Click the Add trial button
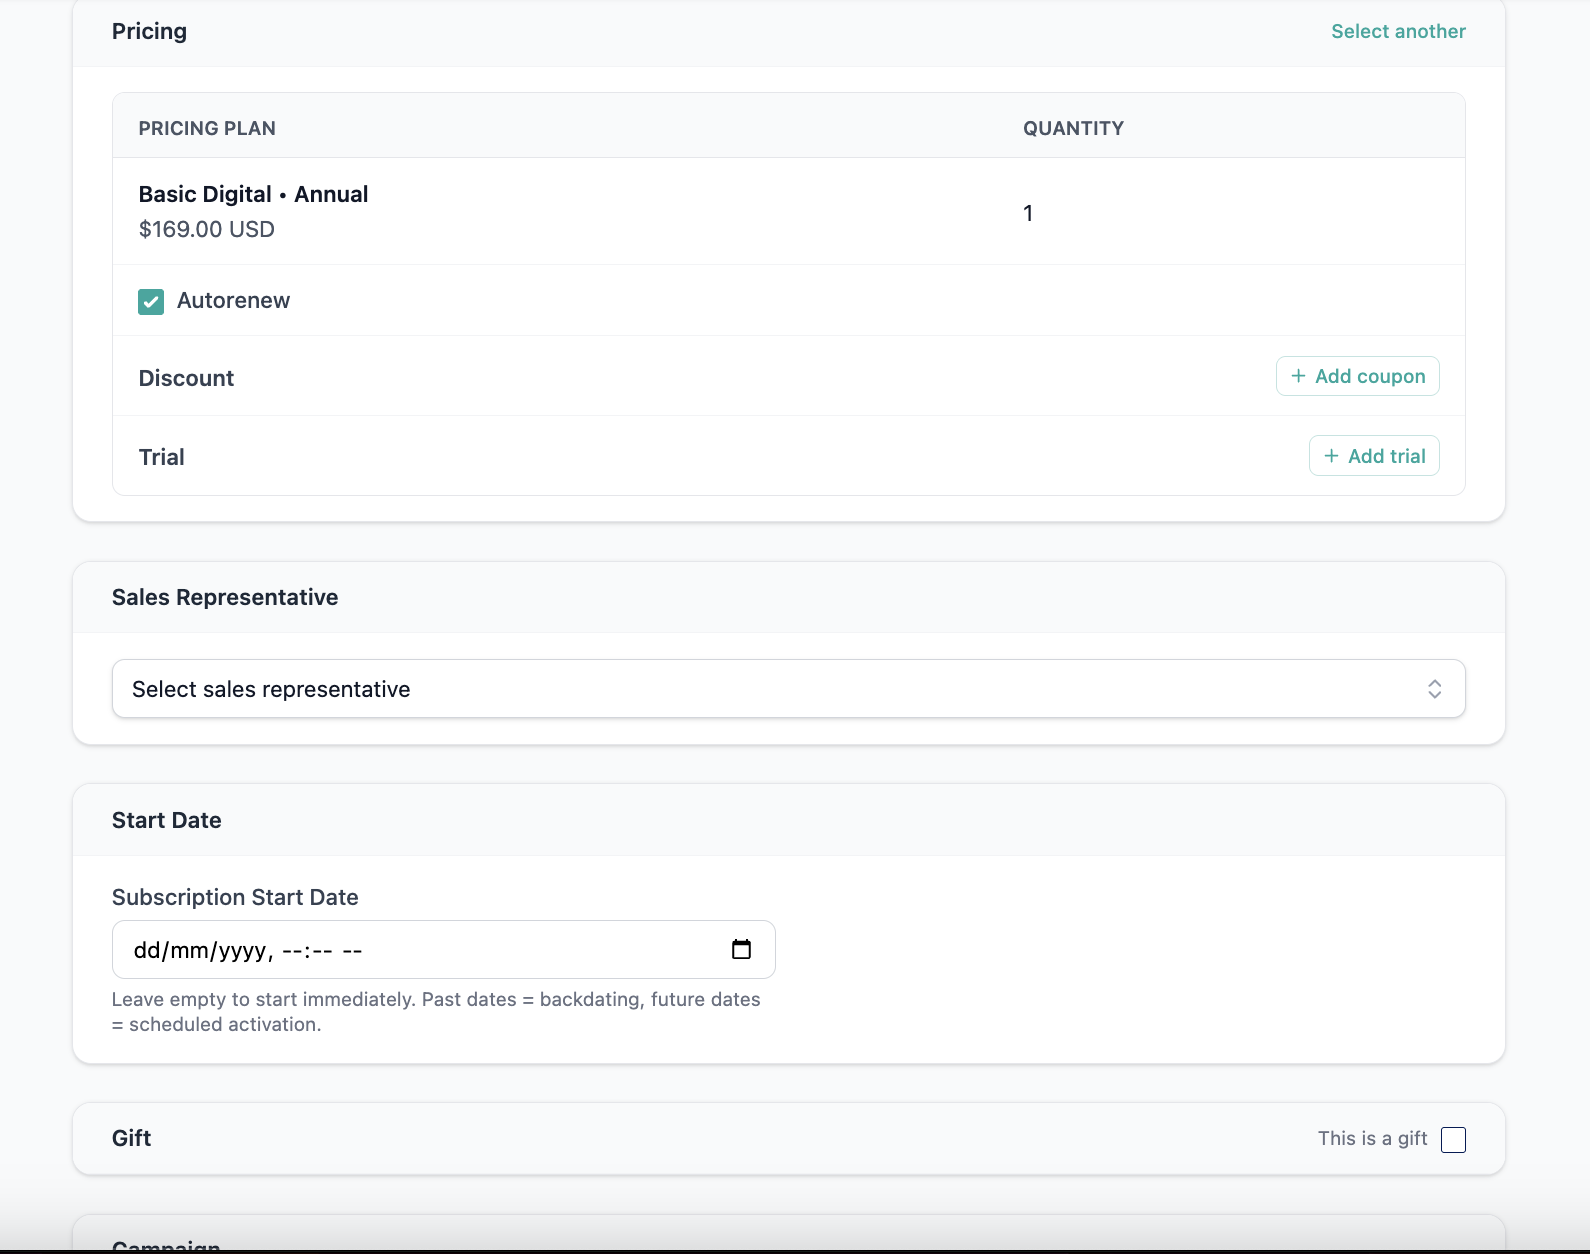Screen dimensions: 1590x1254 pos(1374,456)
